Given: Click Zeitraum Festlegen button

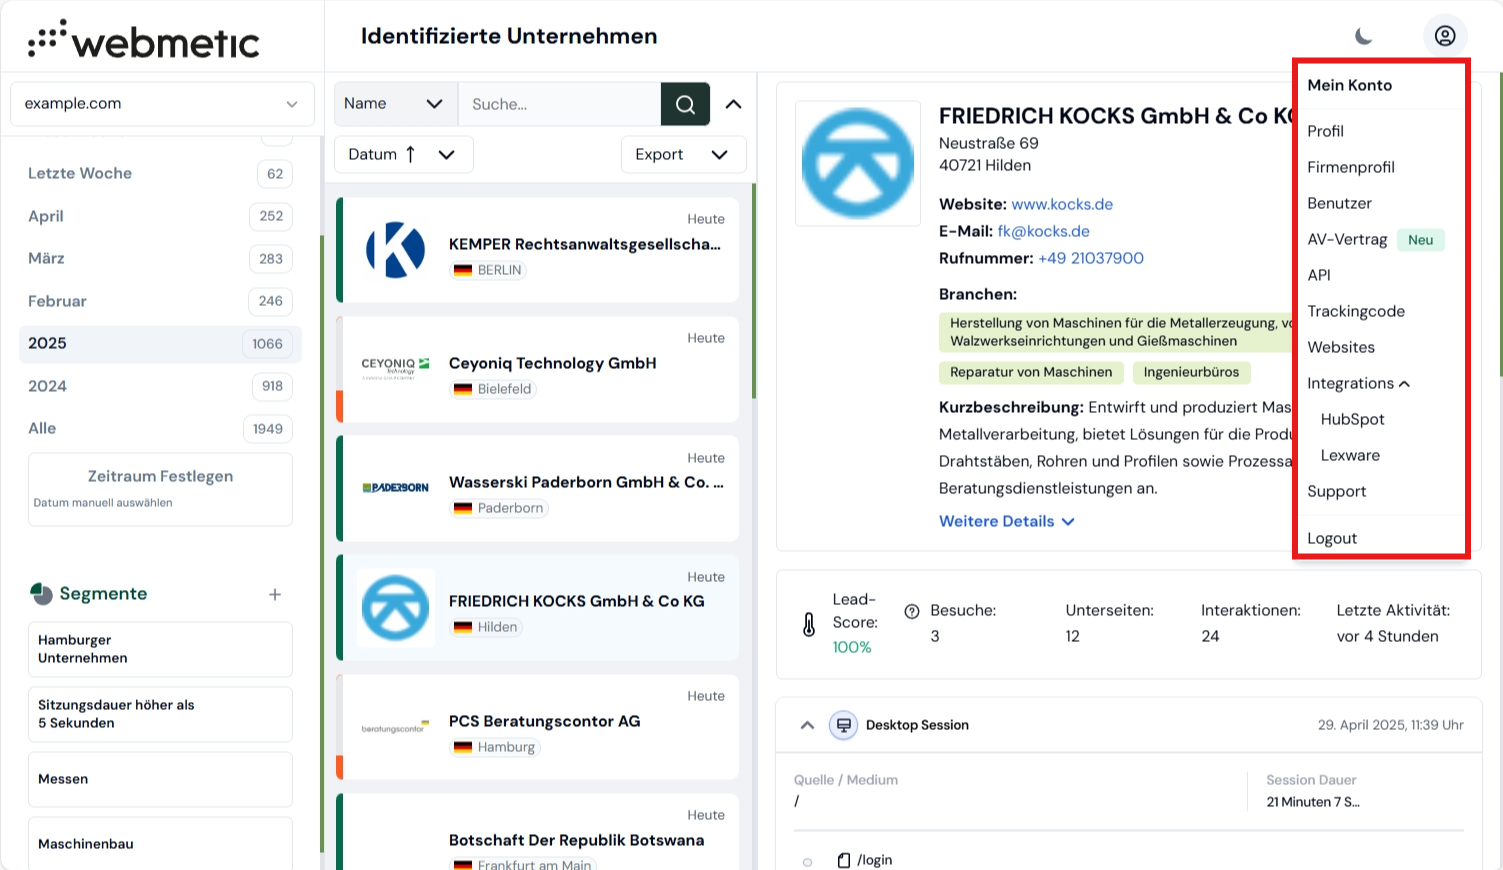Looking at the screenshot, I should pos(160,489).
